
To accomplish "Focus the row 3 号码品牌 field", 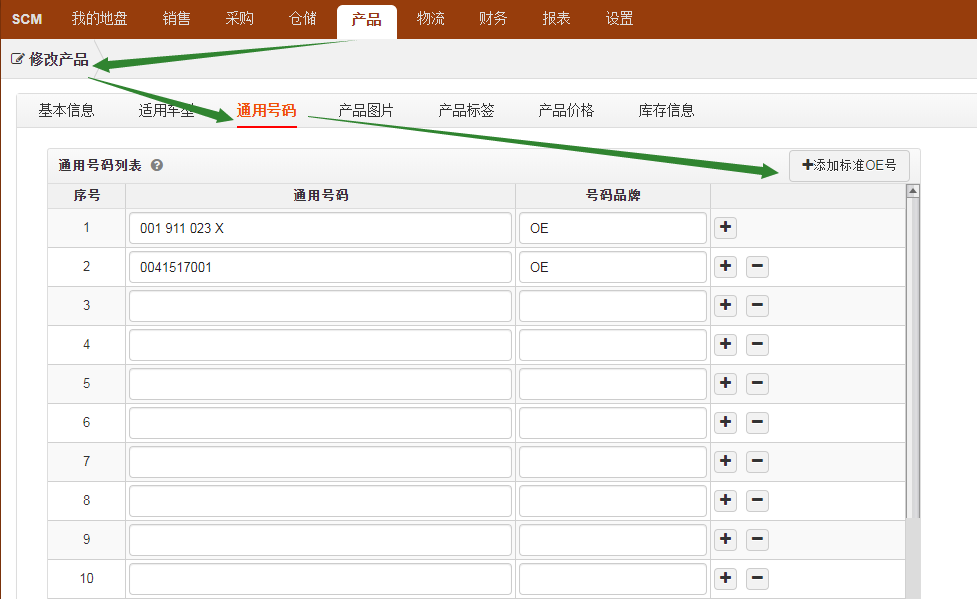I will pos(613,306).
